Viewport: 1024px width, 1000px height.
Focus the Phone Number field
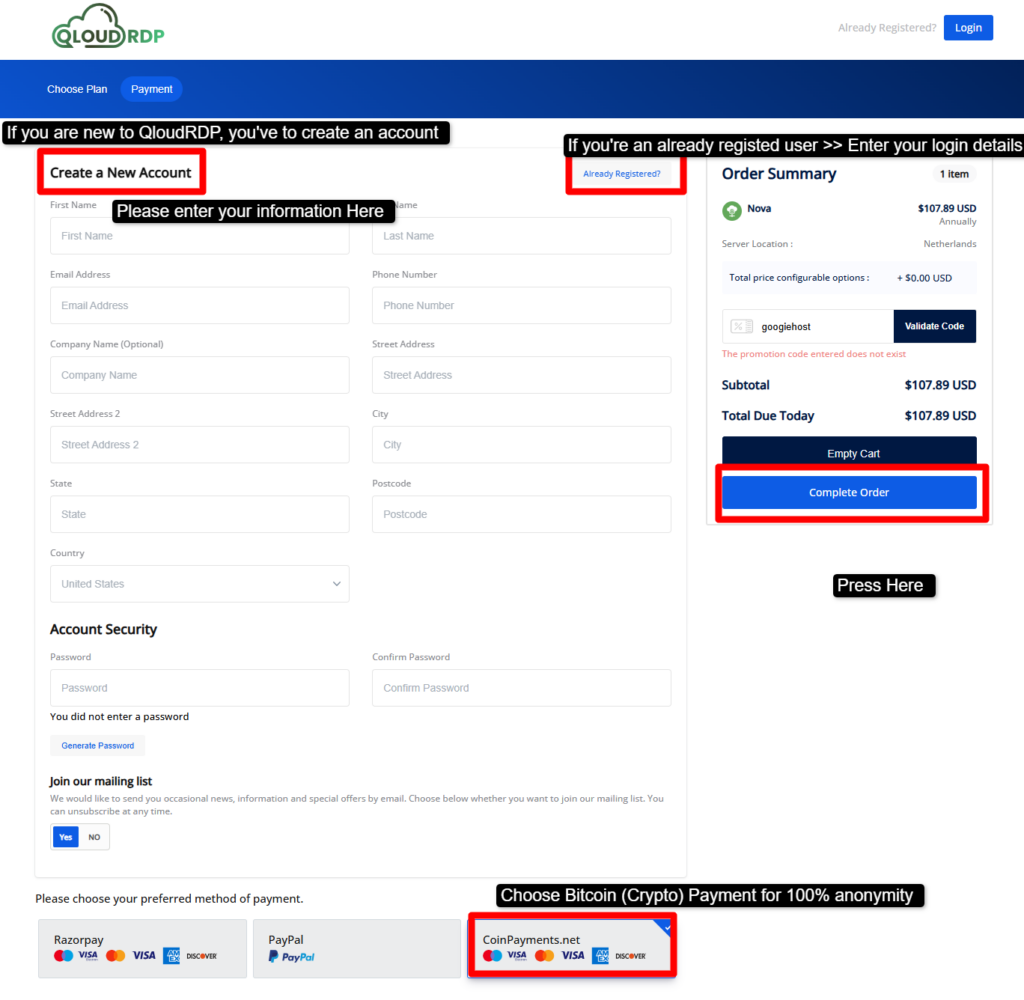tap(522, 305)
